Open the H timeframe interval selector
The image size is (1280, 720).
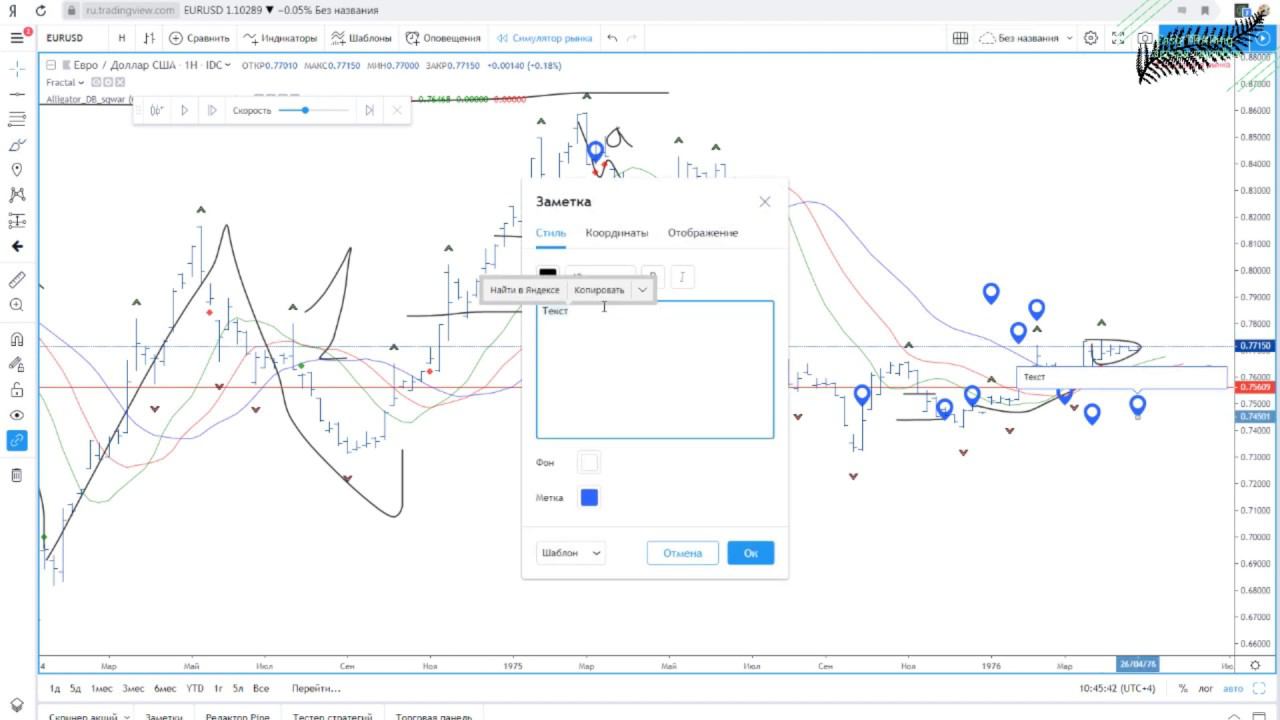click(122, 38)
